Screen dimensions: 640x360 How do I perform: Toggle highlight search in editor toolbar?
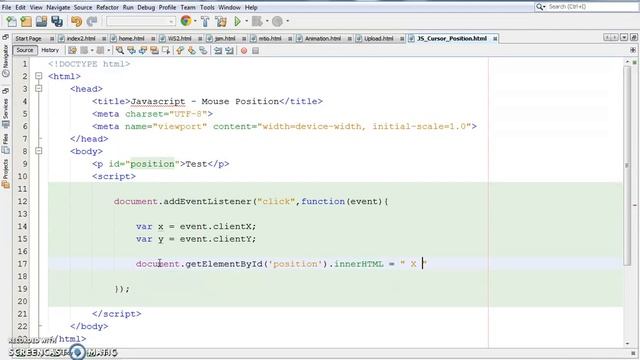(154, 51)
